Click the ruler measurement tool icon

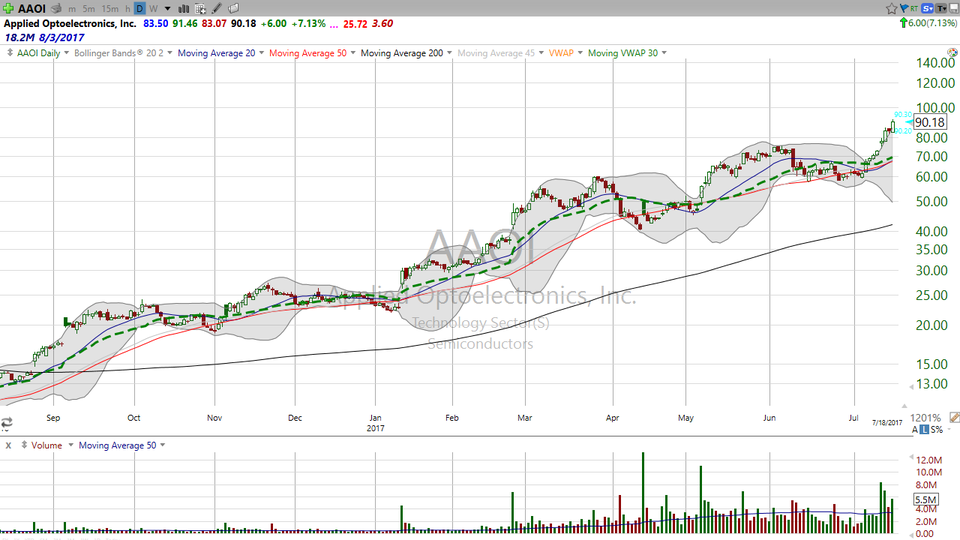(954, 418)
